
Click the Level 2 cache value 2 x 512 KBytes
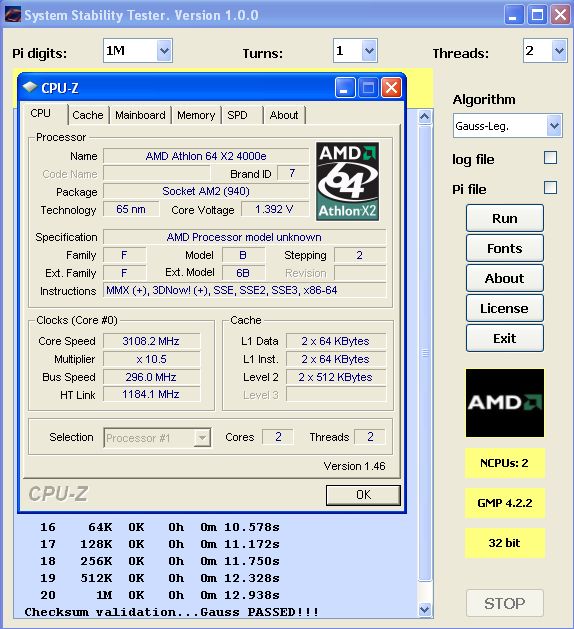(x=336, y=377)
